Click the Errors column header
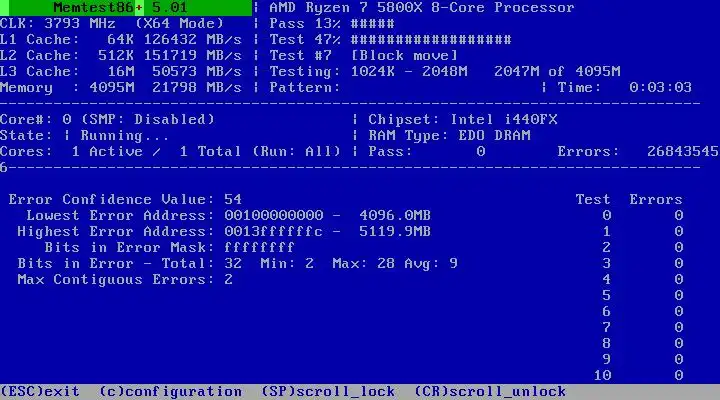The height and width of the screenshot is (400, 720). (x=656, y=199)
